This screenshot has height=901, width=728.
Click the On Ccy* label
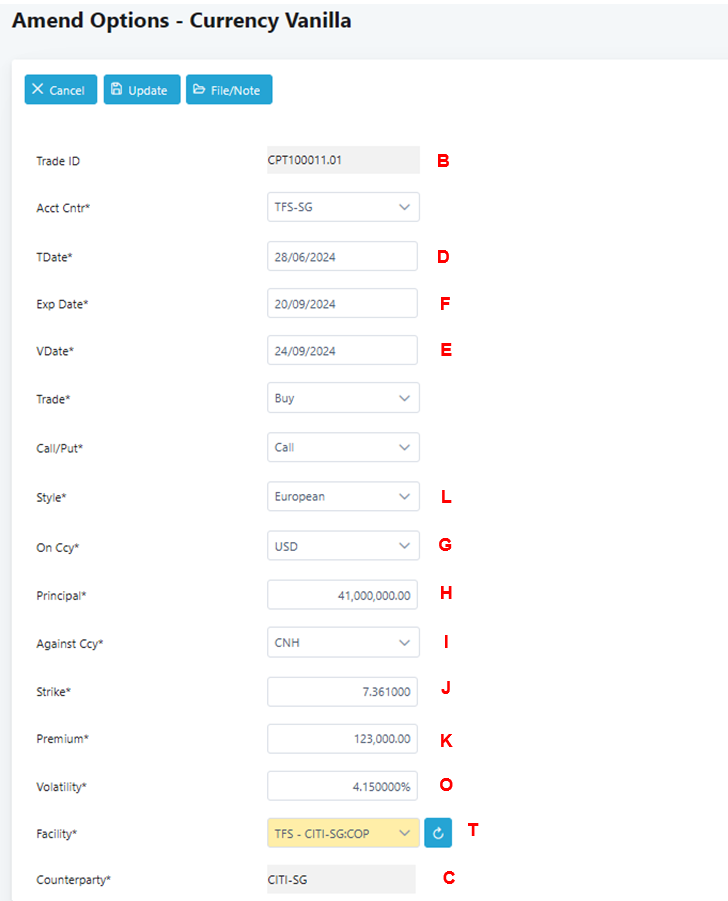57,548
